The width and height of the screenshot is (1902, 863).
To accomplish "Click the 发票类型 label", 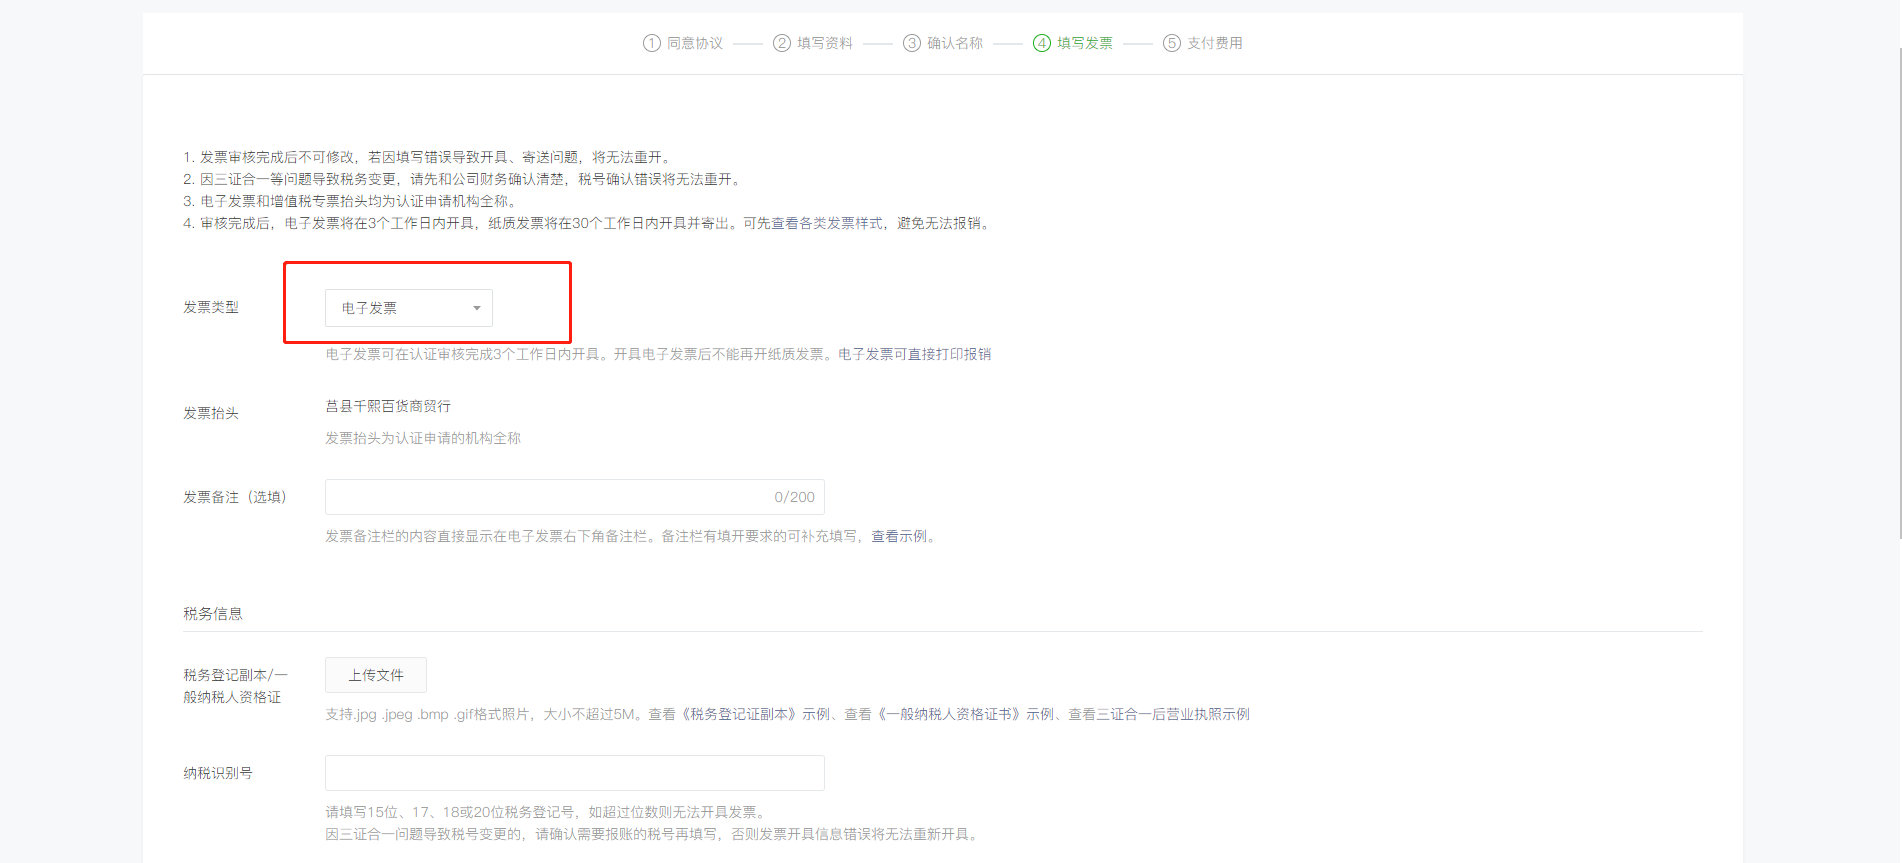I will coord(211,307).
